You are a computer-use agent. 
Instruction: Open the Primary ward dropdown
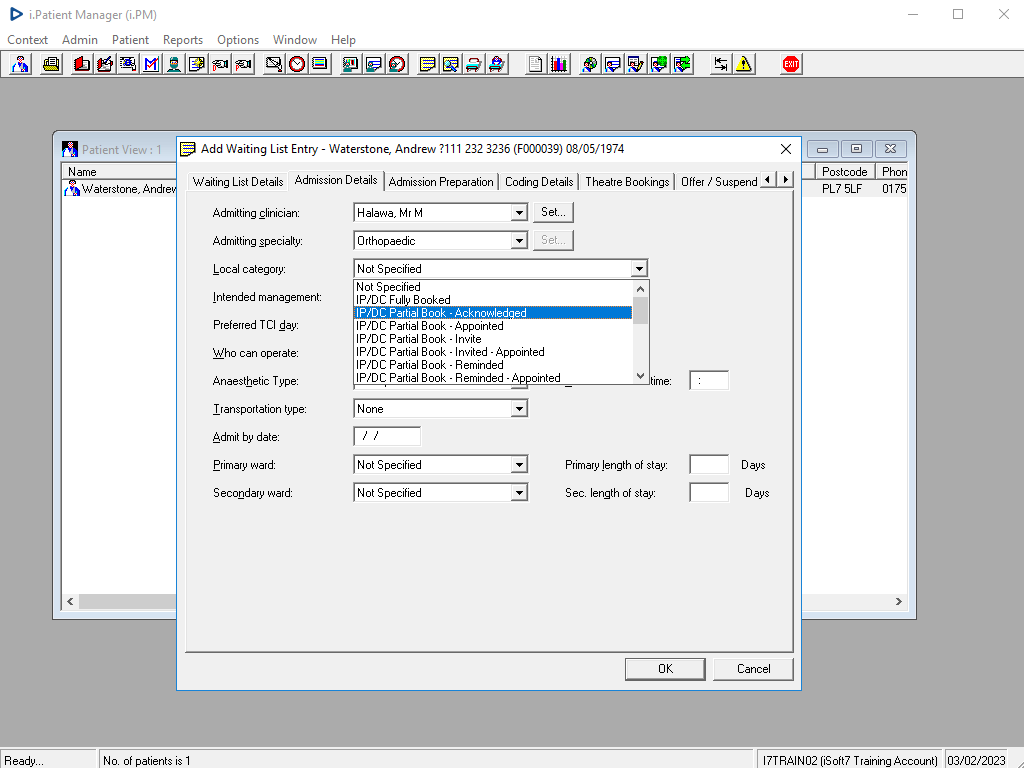click(x=519, y=465)
